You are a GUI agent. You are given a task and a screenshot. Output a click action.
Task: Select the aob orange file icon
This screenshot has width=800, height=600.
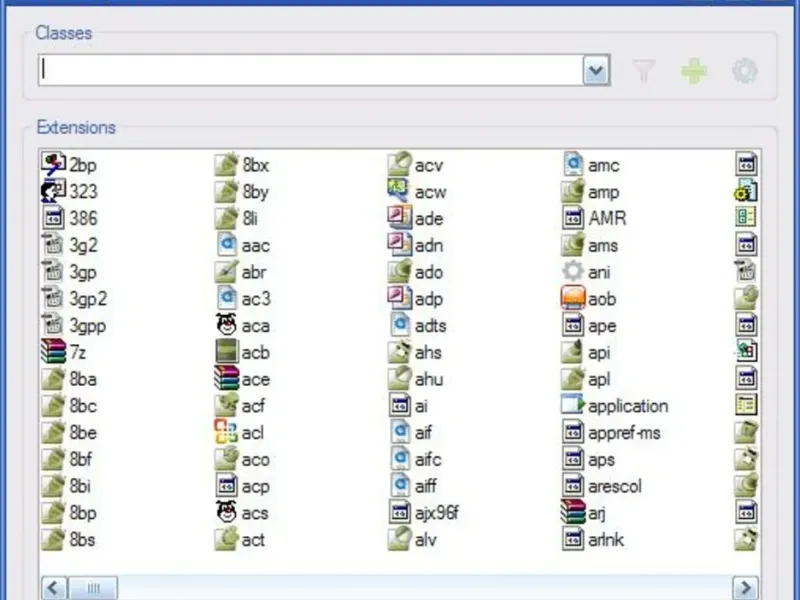(x=573, y=298)
